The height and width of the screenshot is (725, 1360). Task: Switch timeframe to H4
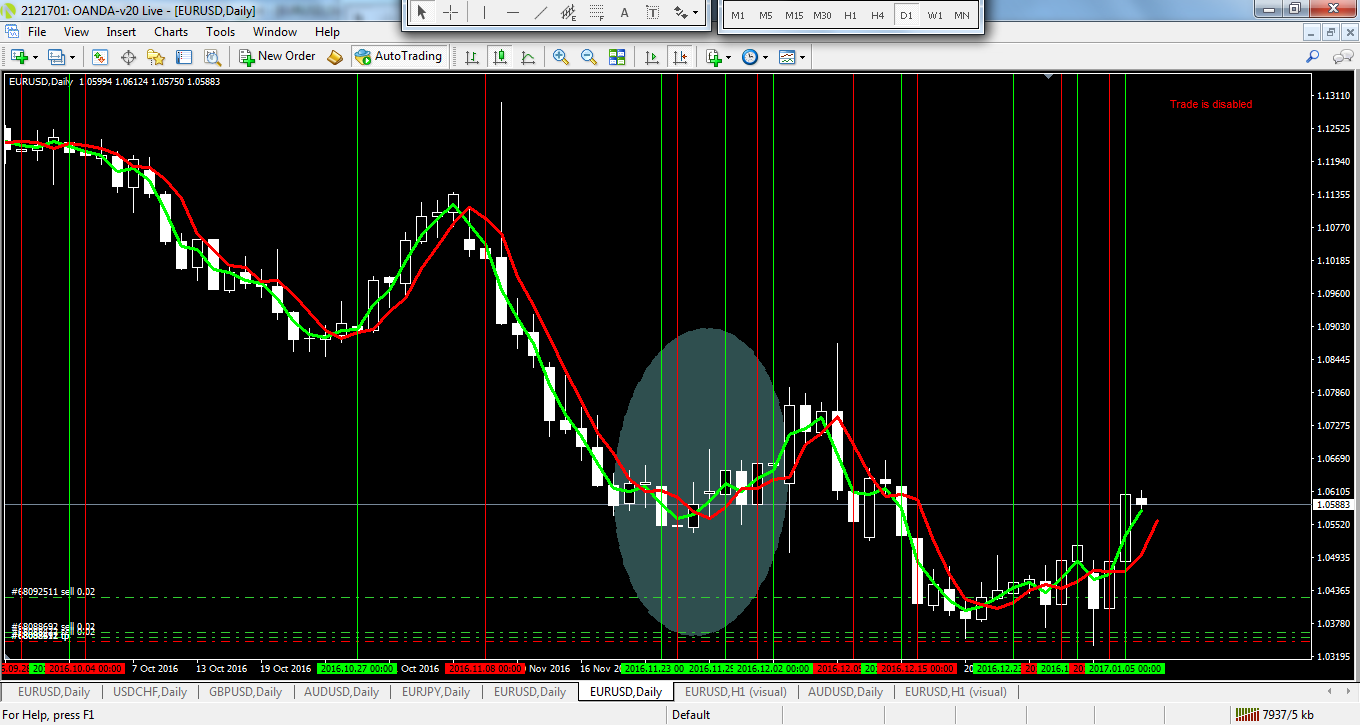877,15
